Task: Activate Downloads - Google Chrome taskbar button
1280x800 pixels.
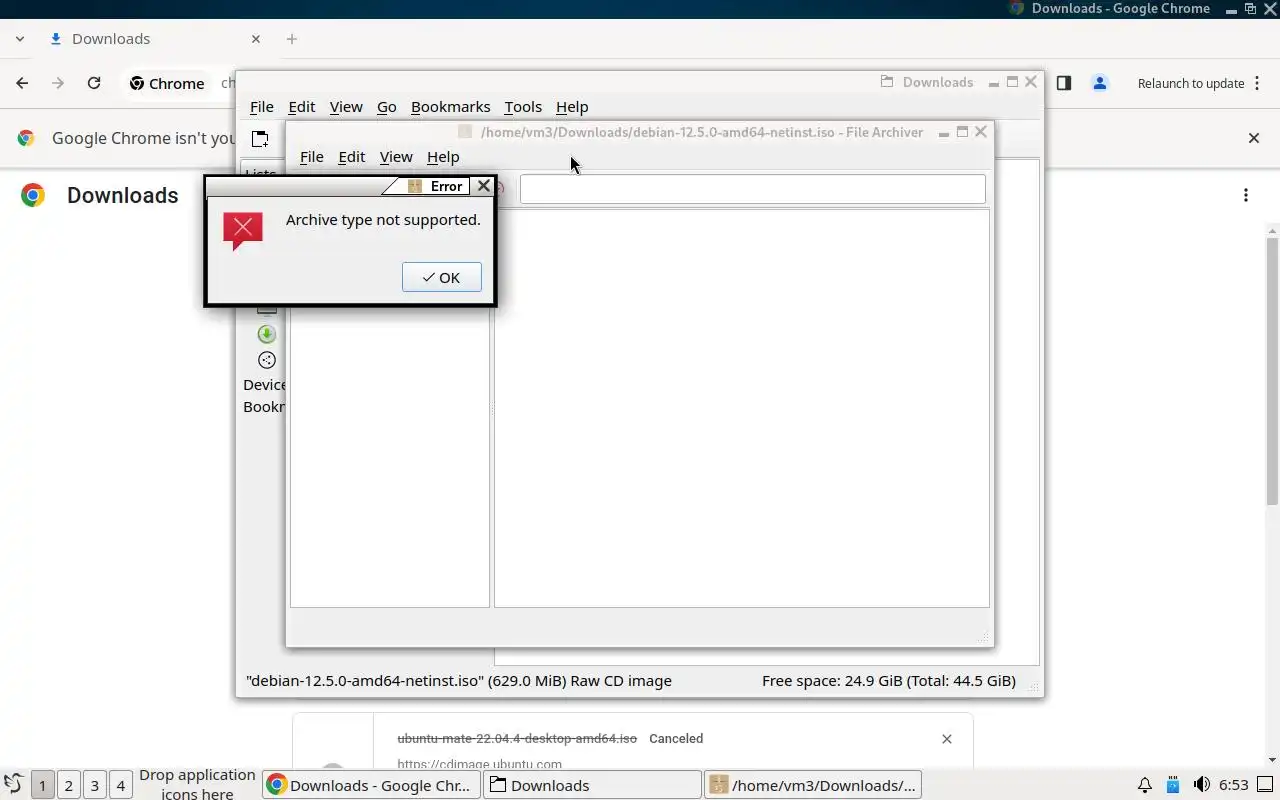Action: coord(371,785)
